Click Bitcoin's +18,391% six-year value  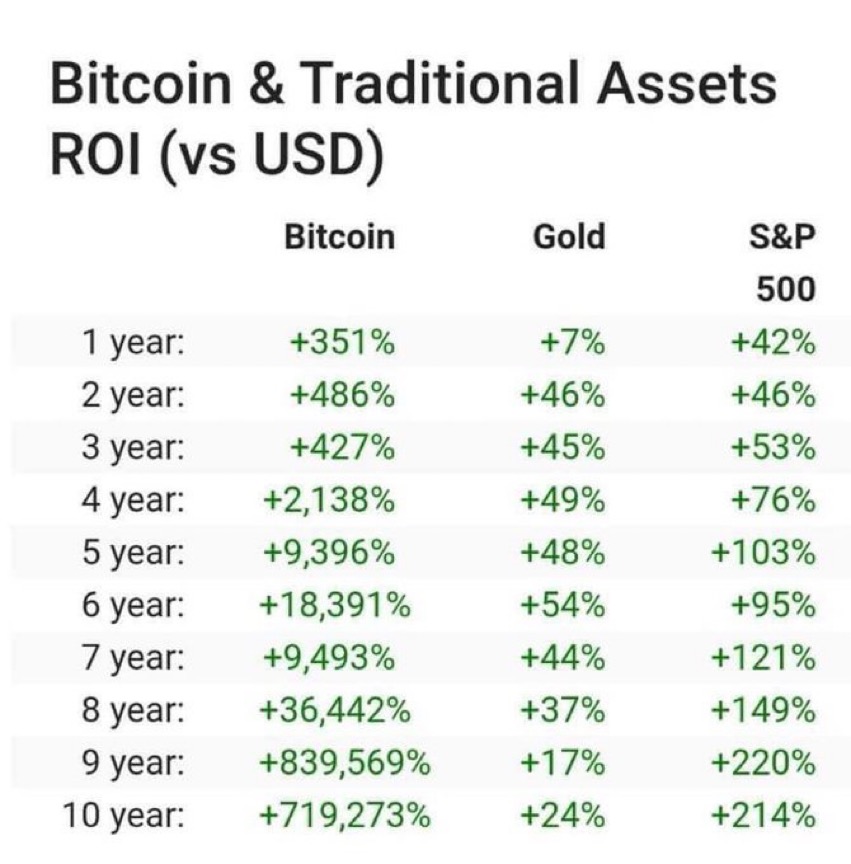tap(335, 605)
